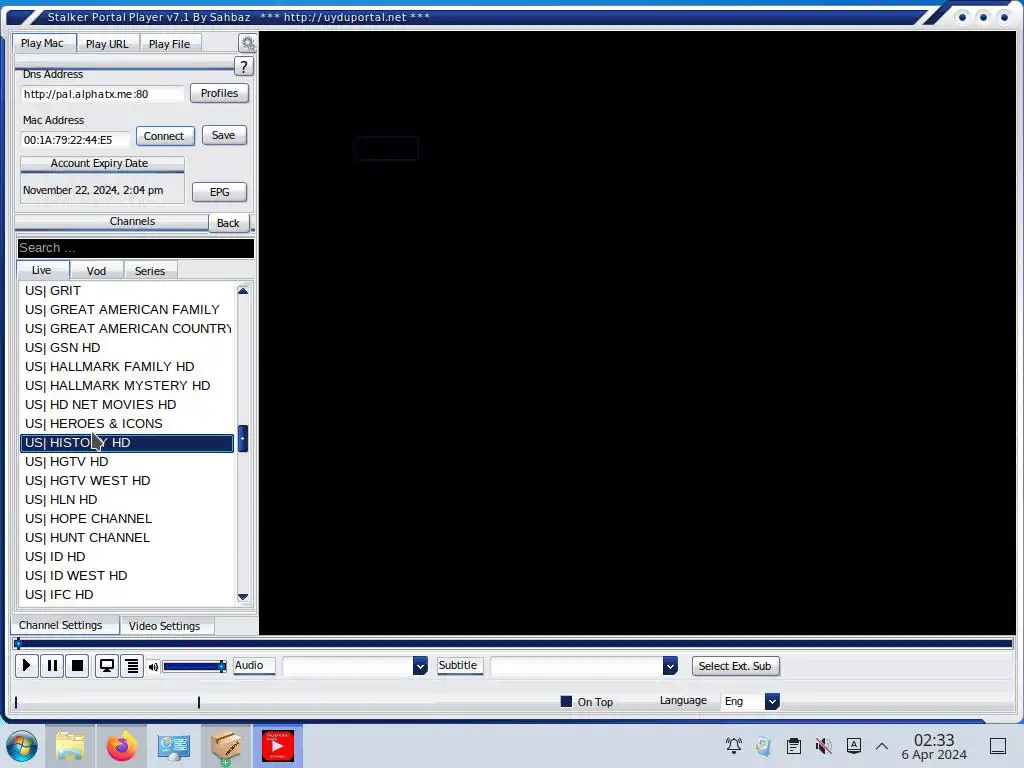Open the clipboard tray icon

point(793,745)
